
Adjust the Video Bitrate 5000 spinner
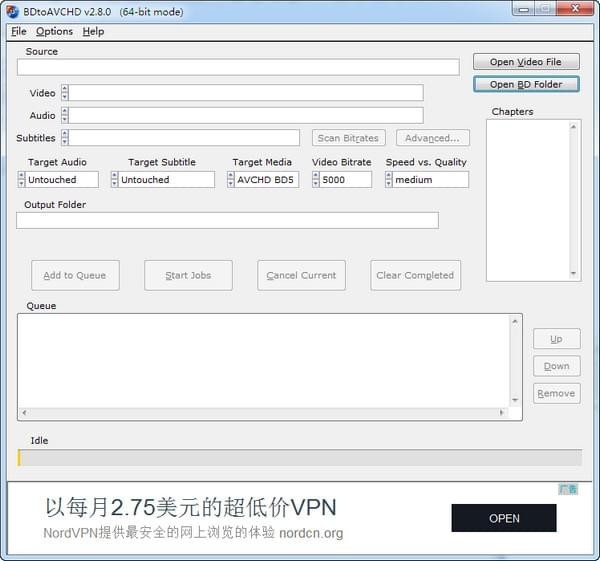[x=316, y=180]
